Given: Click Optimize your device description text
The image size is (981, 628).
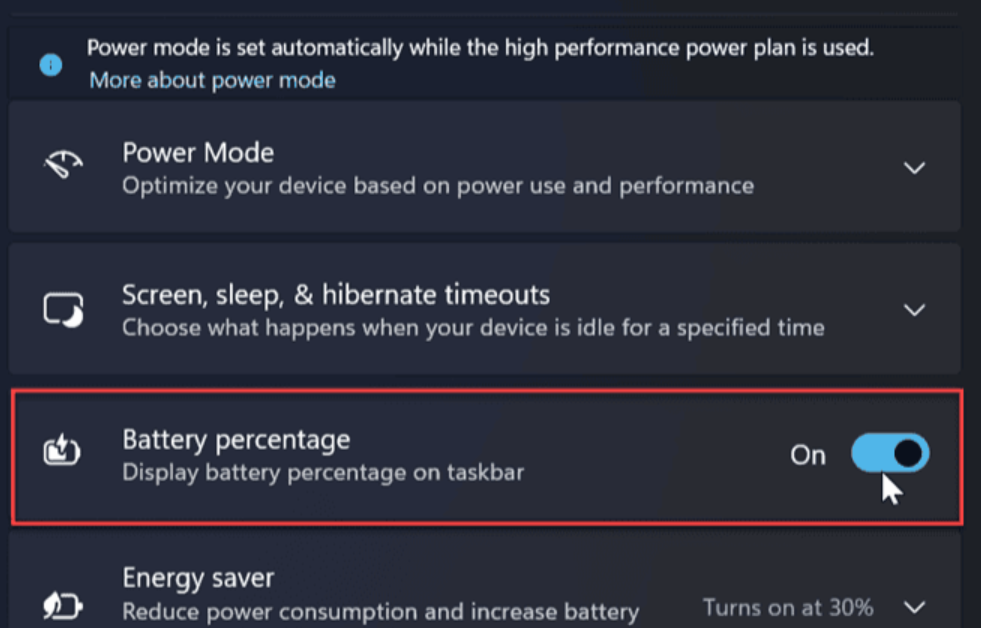Looking at the screenshot, I should (x=438, y=185).
